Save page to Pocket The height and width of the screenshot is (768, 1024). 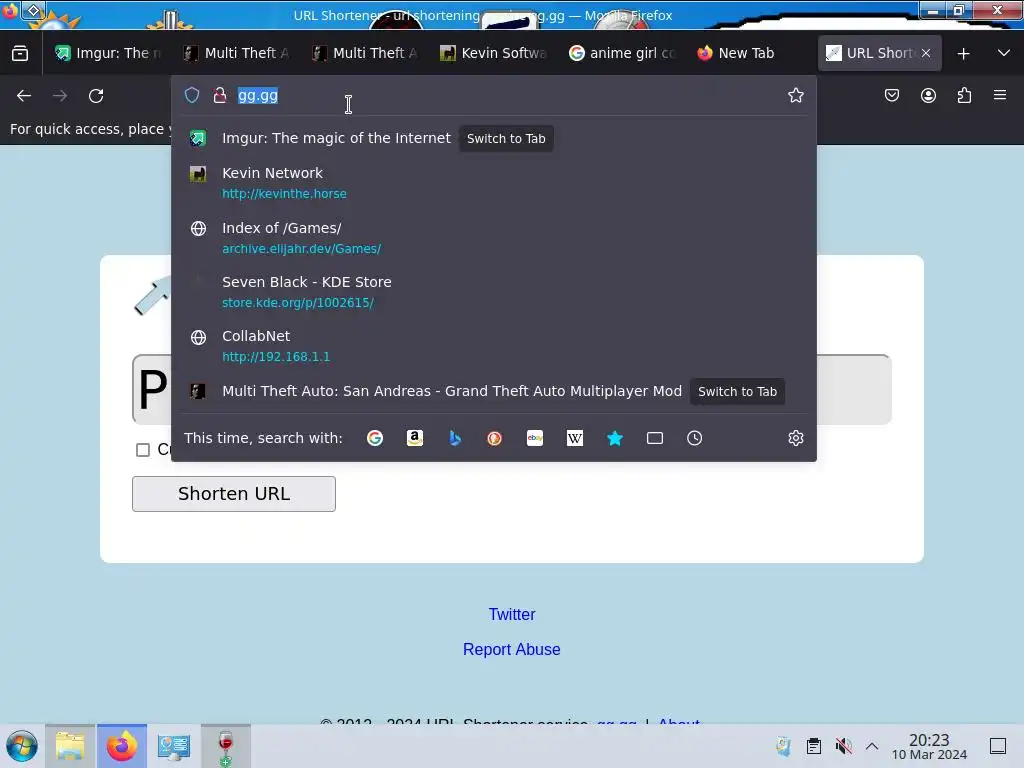[x=892, y=95]
